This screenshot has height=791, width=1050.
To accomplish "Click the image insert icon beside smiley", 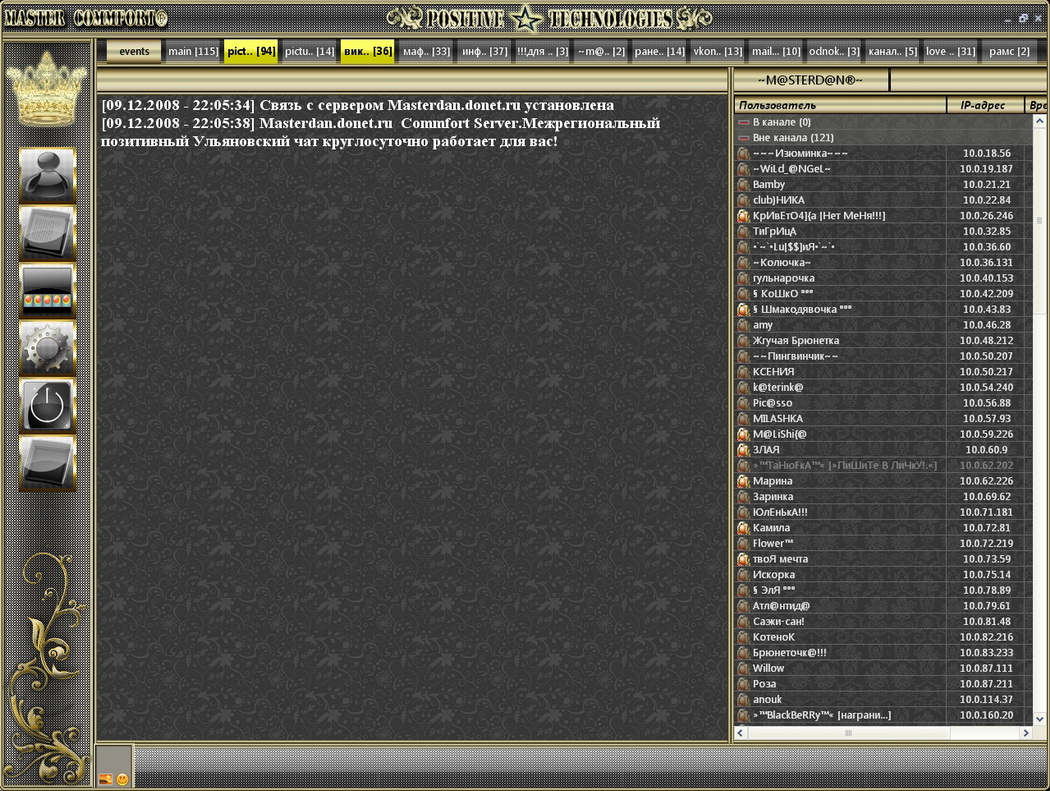I will tap(105, 778).
